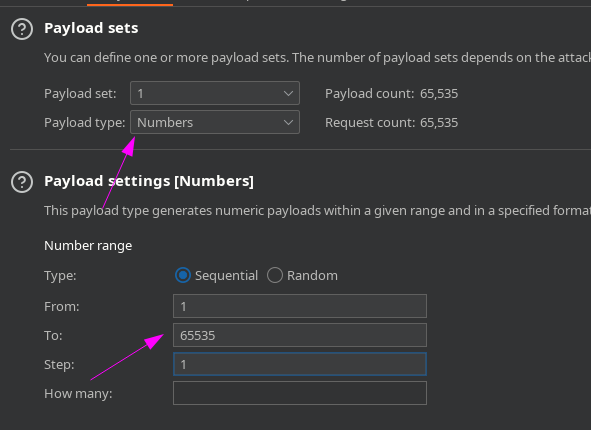Click the chevron arrow of Payload type combo

(x=288, y=122)
